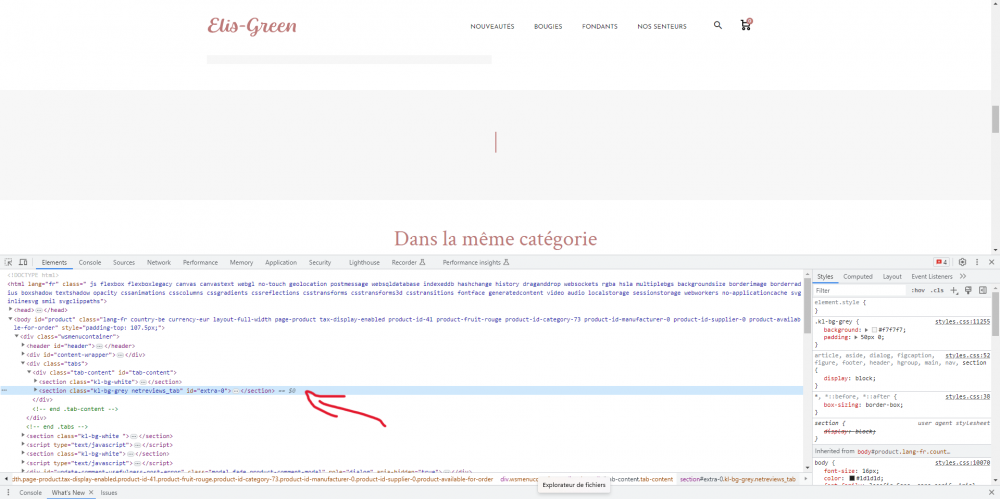Image resolution: width=1000 pixels, height=499 pixels.
Task: Add a new style rule with plus icon
Action: coord(954,290)
